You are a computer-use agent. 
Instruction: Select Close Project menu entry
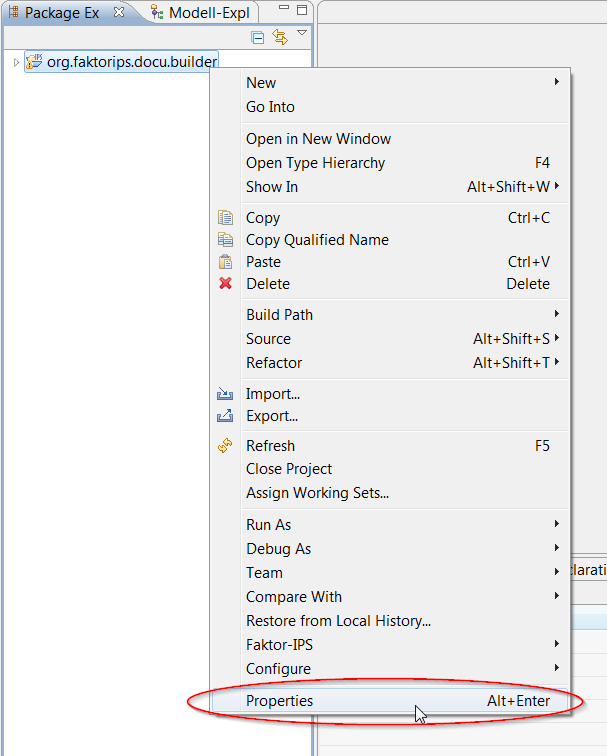[289, 469]
